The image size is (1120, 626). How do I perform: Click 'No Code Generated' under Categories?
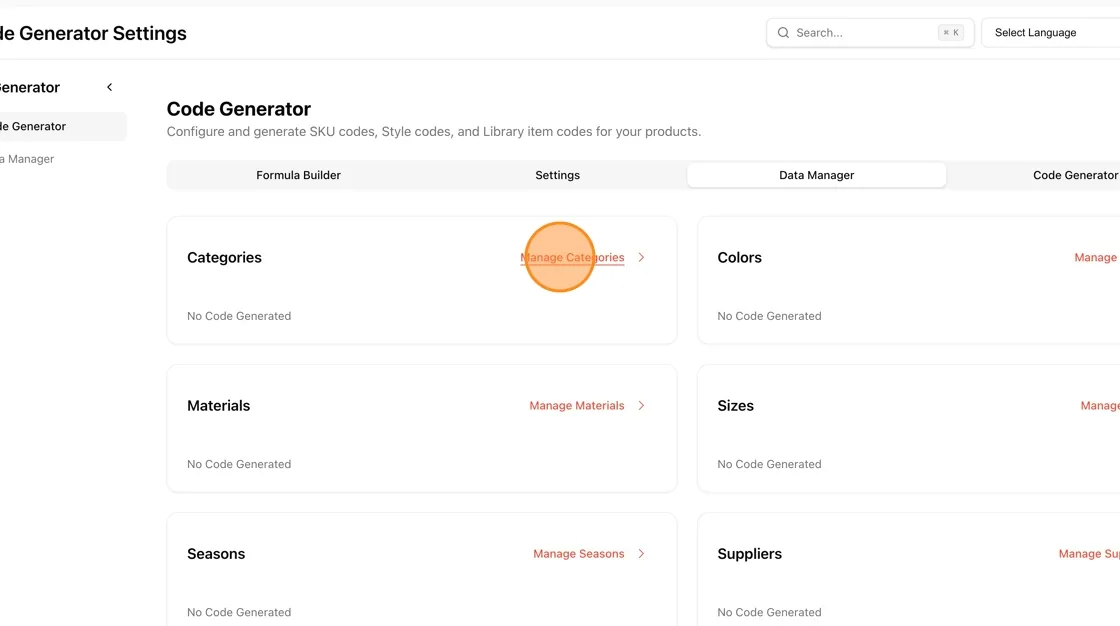click(x=239, y=316)
